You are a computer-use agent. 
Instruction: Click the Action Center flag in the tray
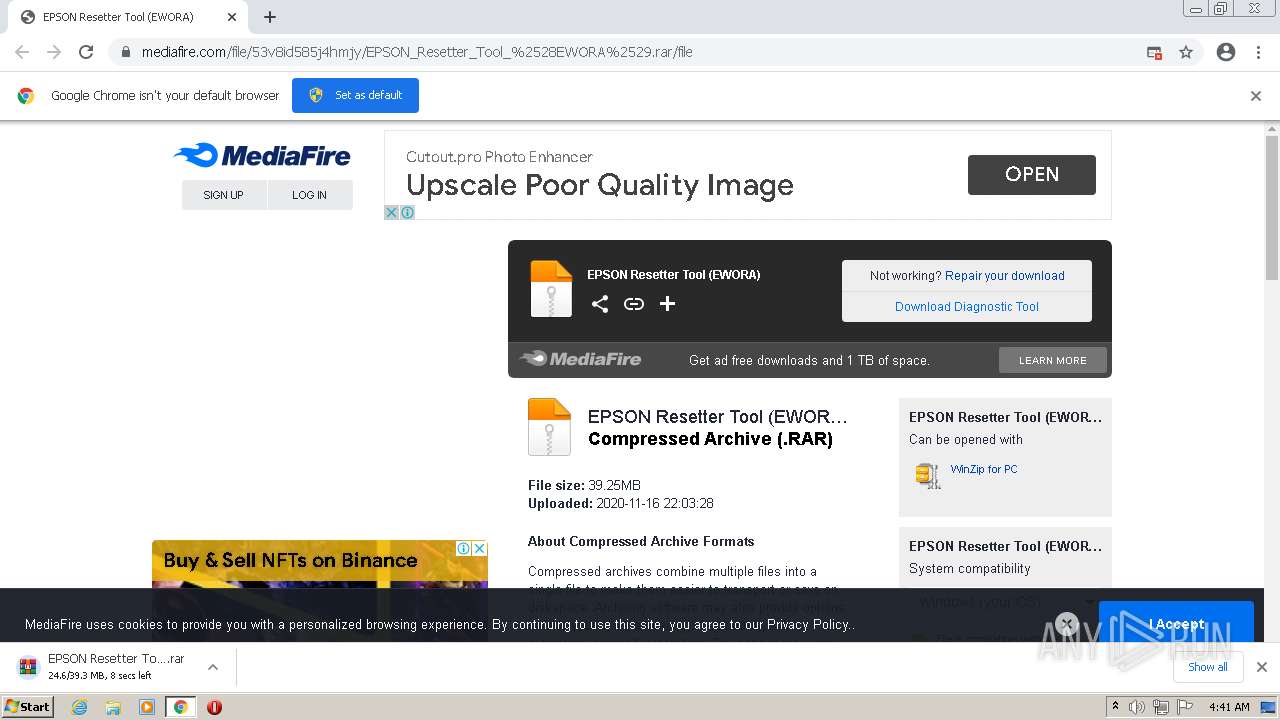point(1185,707)
